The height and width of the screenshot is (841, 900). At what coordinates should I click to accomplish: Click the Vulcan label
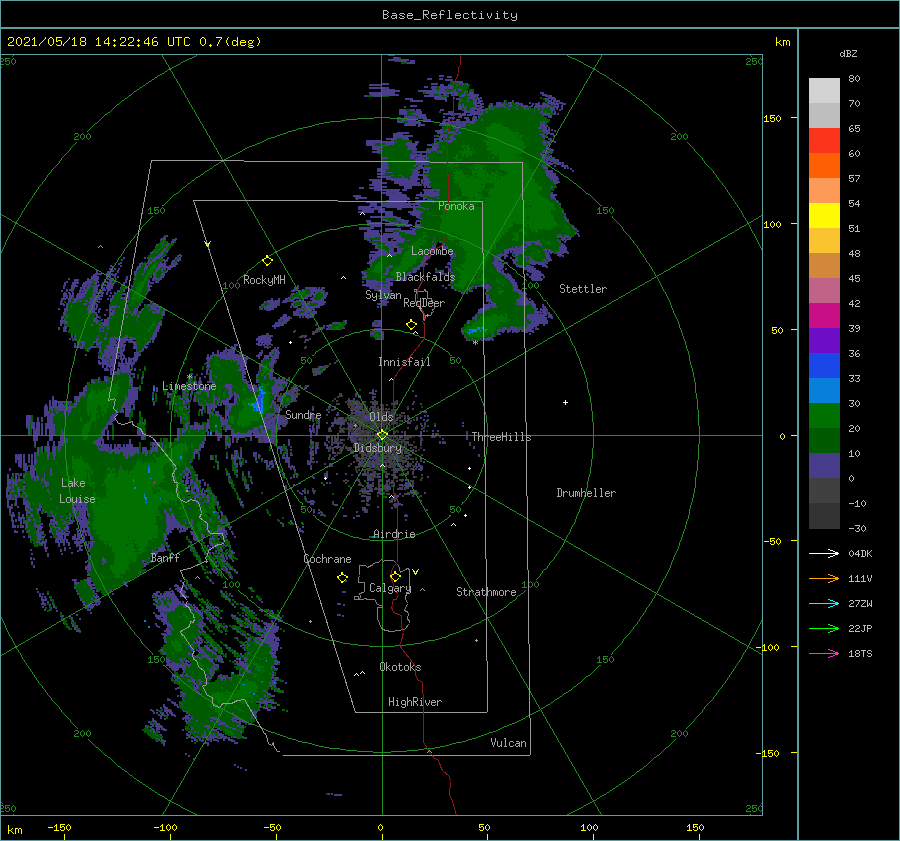pyautogui.click(x=508, y=743)
